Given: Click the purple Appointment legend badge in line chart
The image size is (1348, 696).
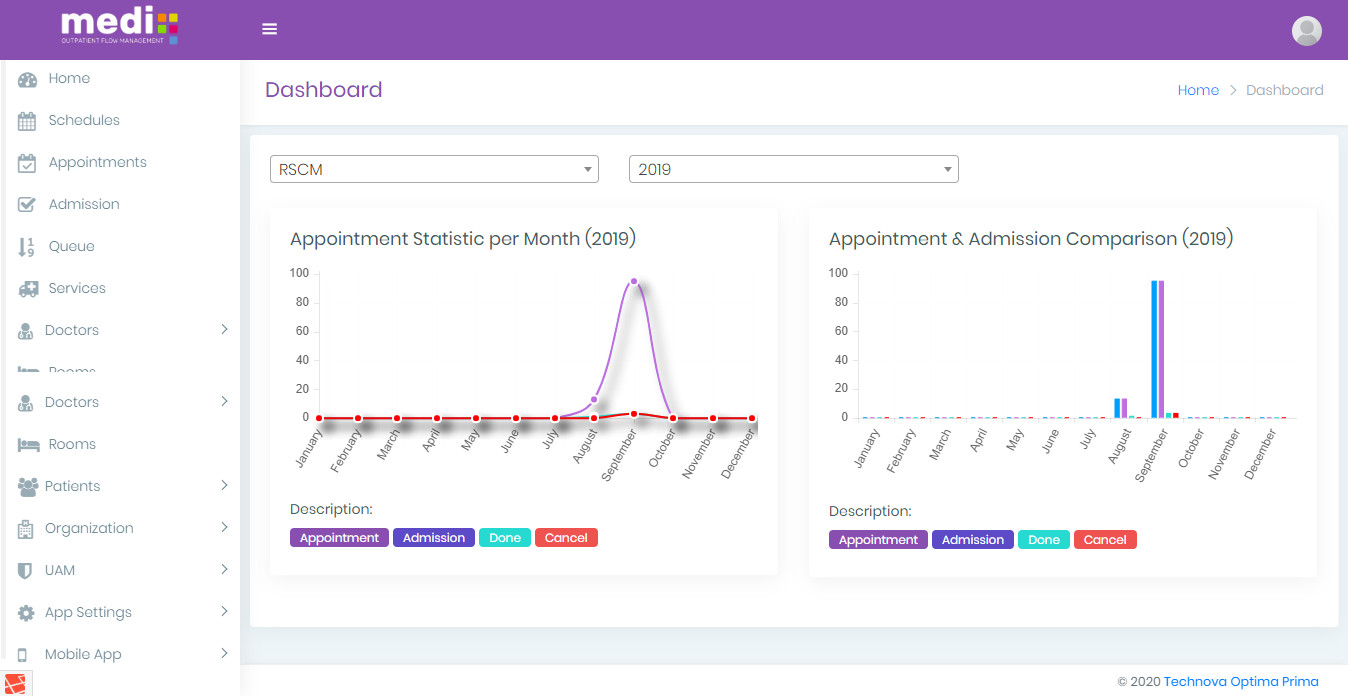Looking at the screenshot, I should [x=339, y=538].
